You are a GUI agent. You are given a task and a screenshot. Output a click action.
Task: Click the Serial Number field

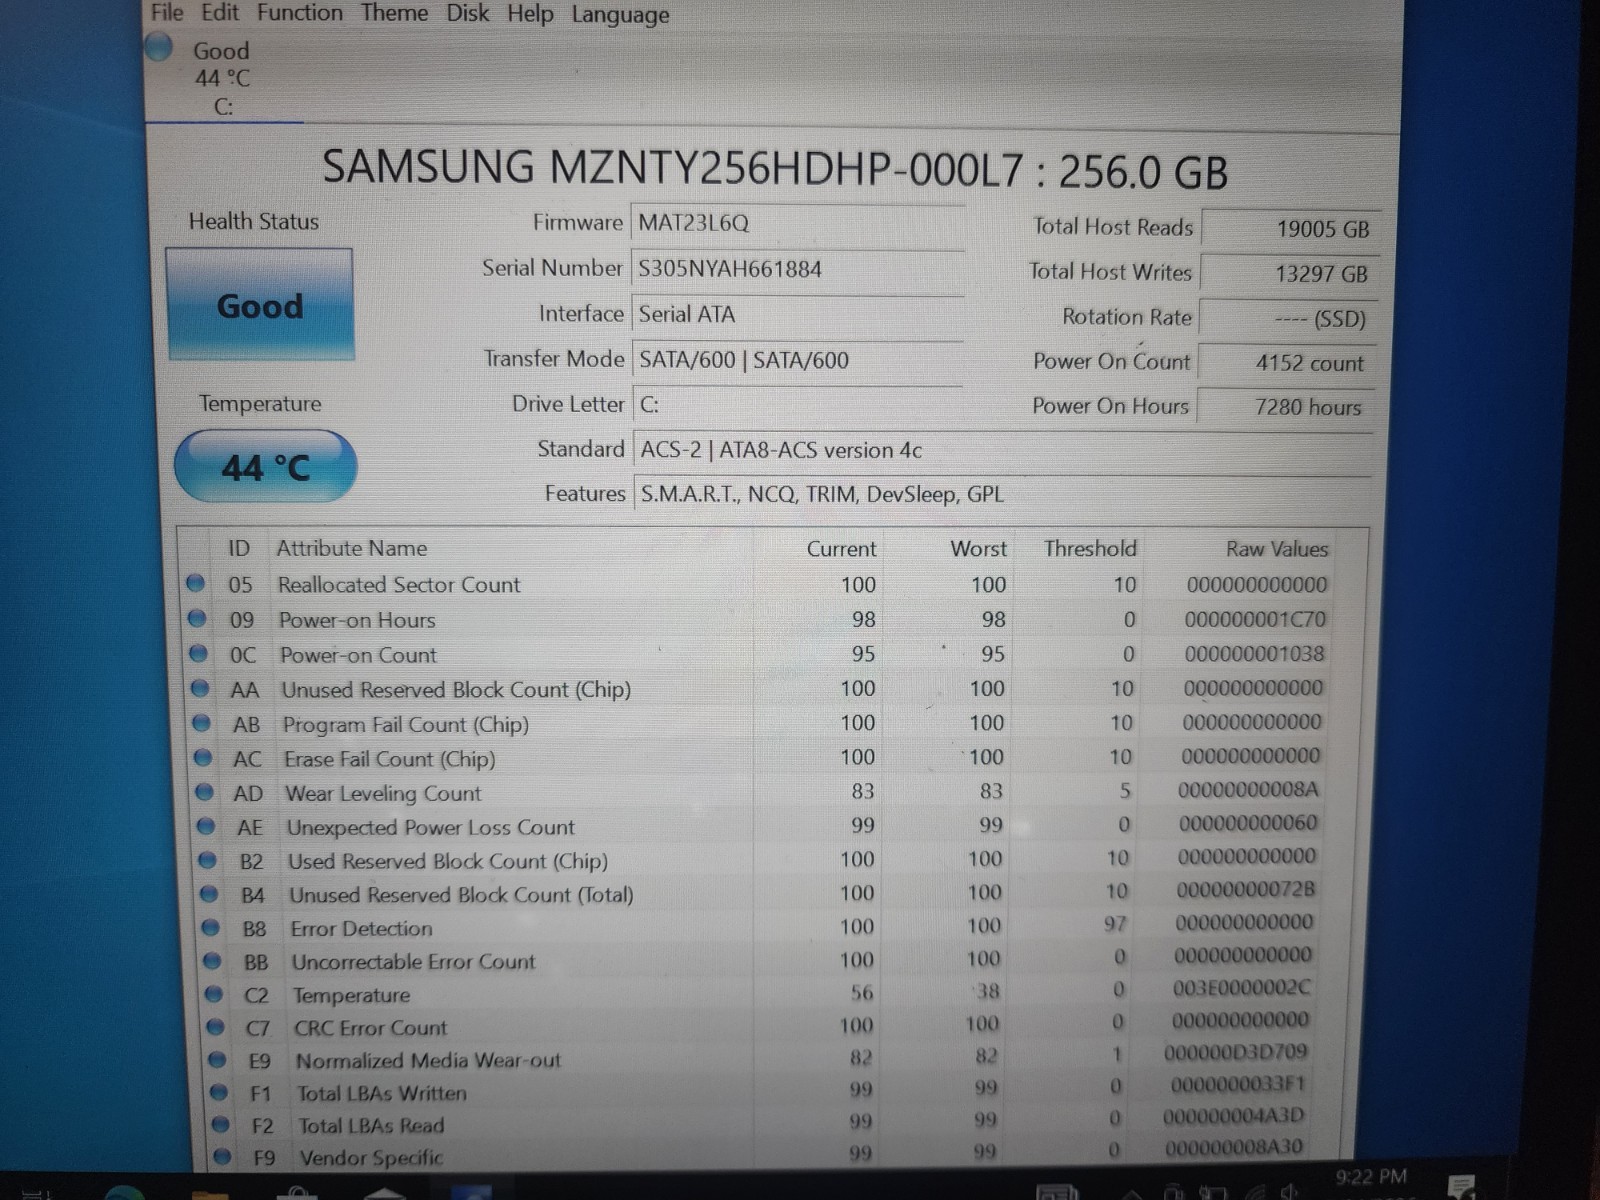pos(797,269)
